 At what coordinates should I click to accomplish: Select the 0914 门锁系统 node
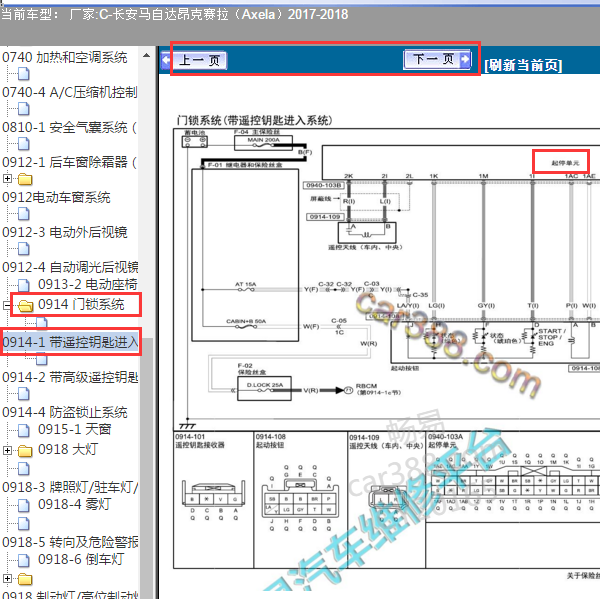(x=81, y=305)
